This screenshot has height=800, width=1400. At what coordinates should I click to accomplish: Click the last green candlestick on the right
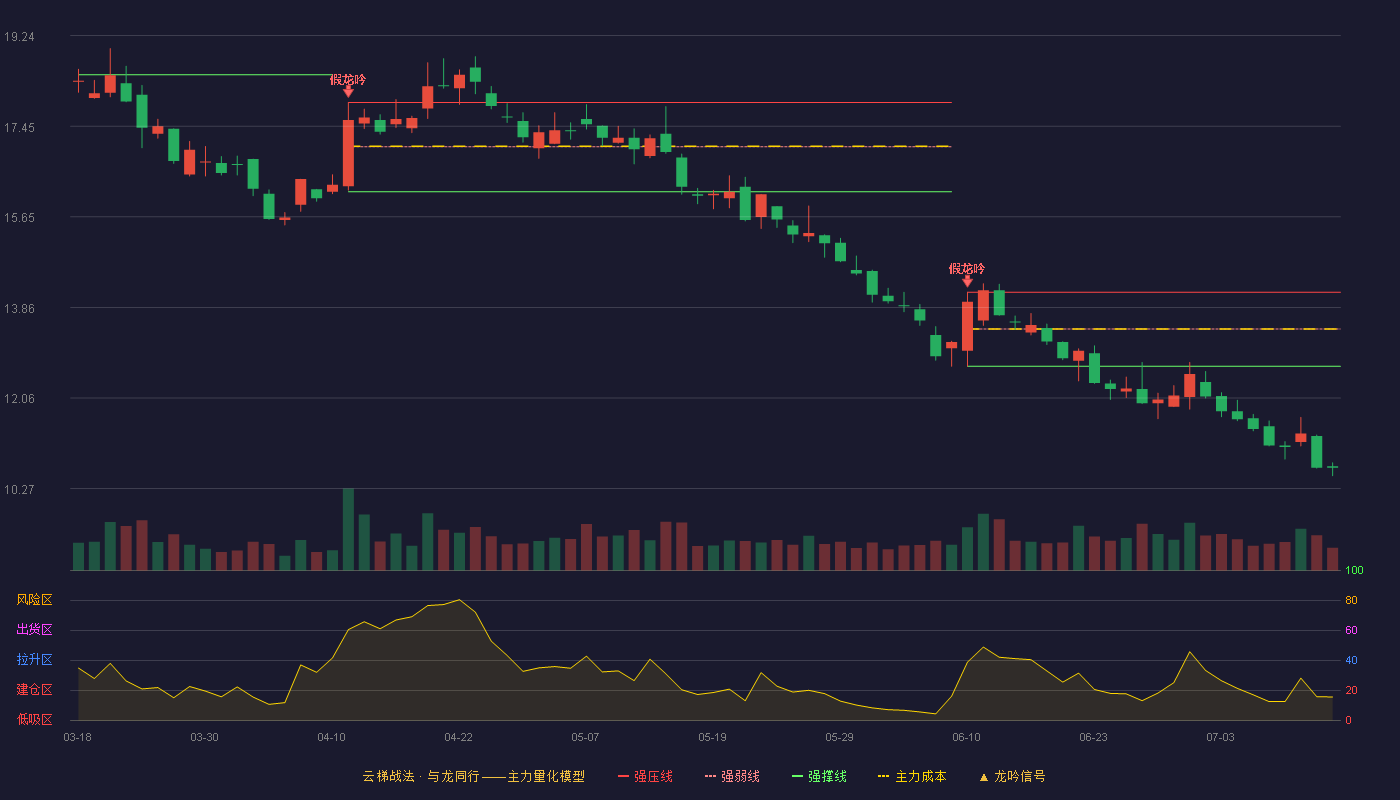(x=1332, y=466)
